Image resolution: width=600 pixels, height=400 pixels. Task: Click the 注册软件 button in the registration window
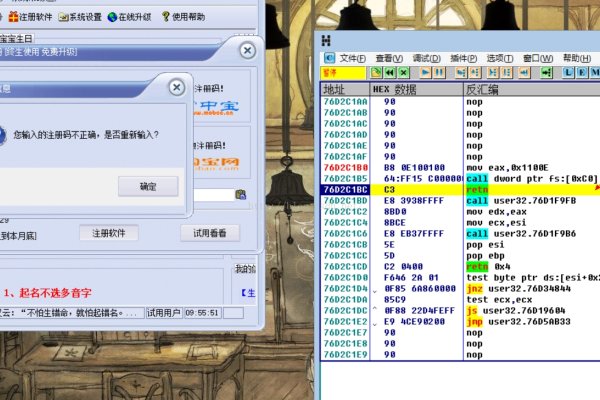point(109,233)
